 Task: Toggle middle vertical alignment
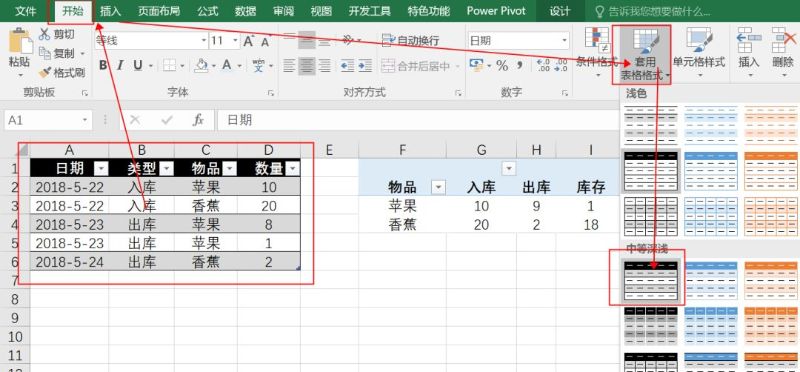tap(307, 40)
